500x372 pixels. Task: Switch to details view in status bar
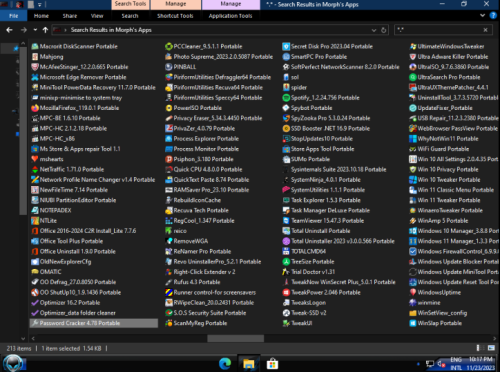(479, 348)
